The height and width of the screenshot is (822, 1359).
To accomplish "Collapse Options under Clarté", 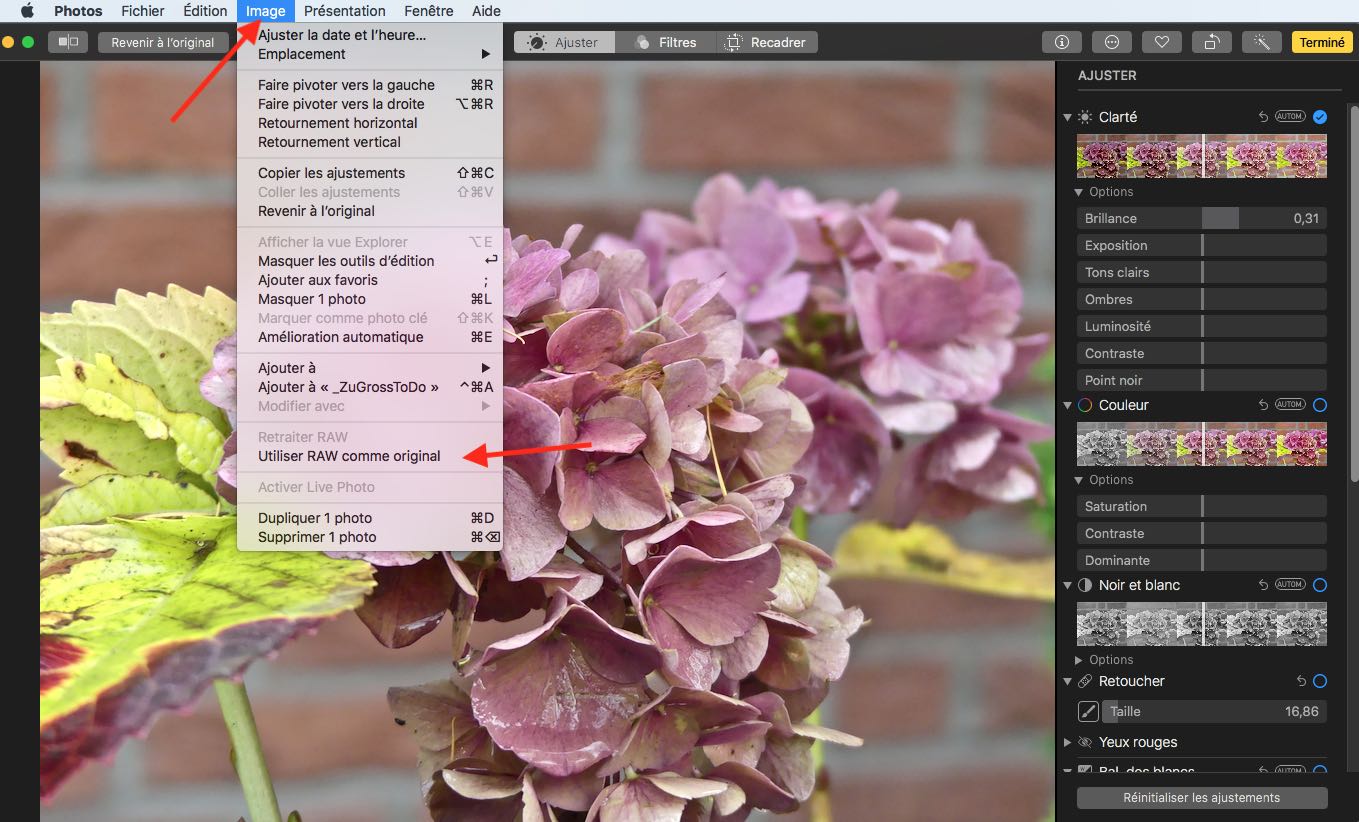I will [x=1079, y=192].
